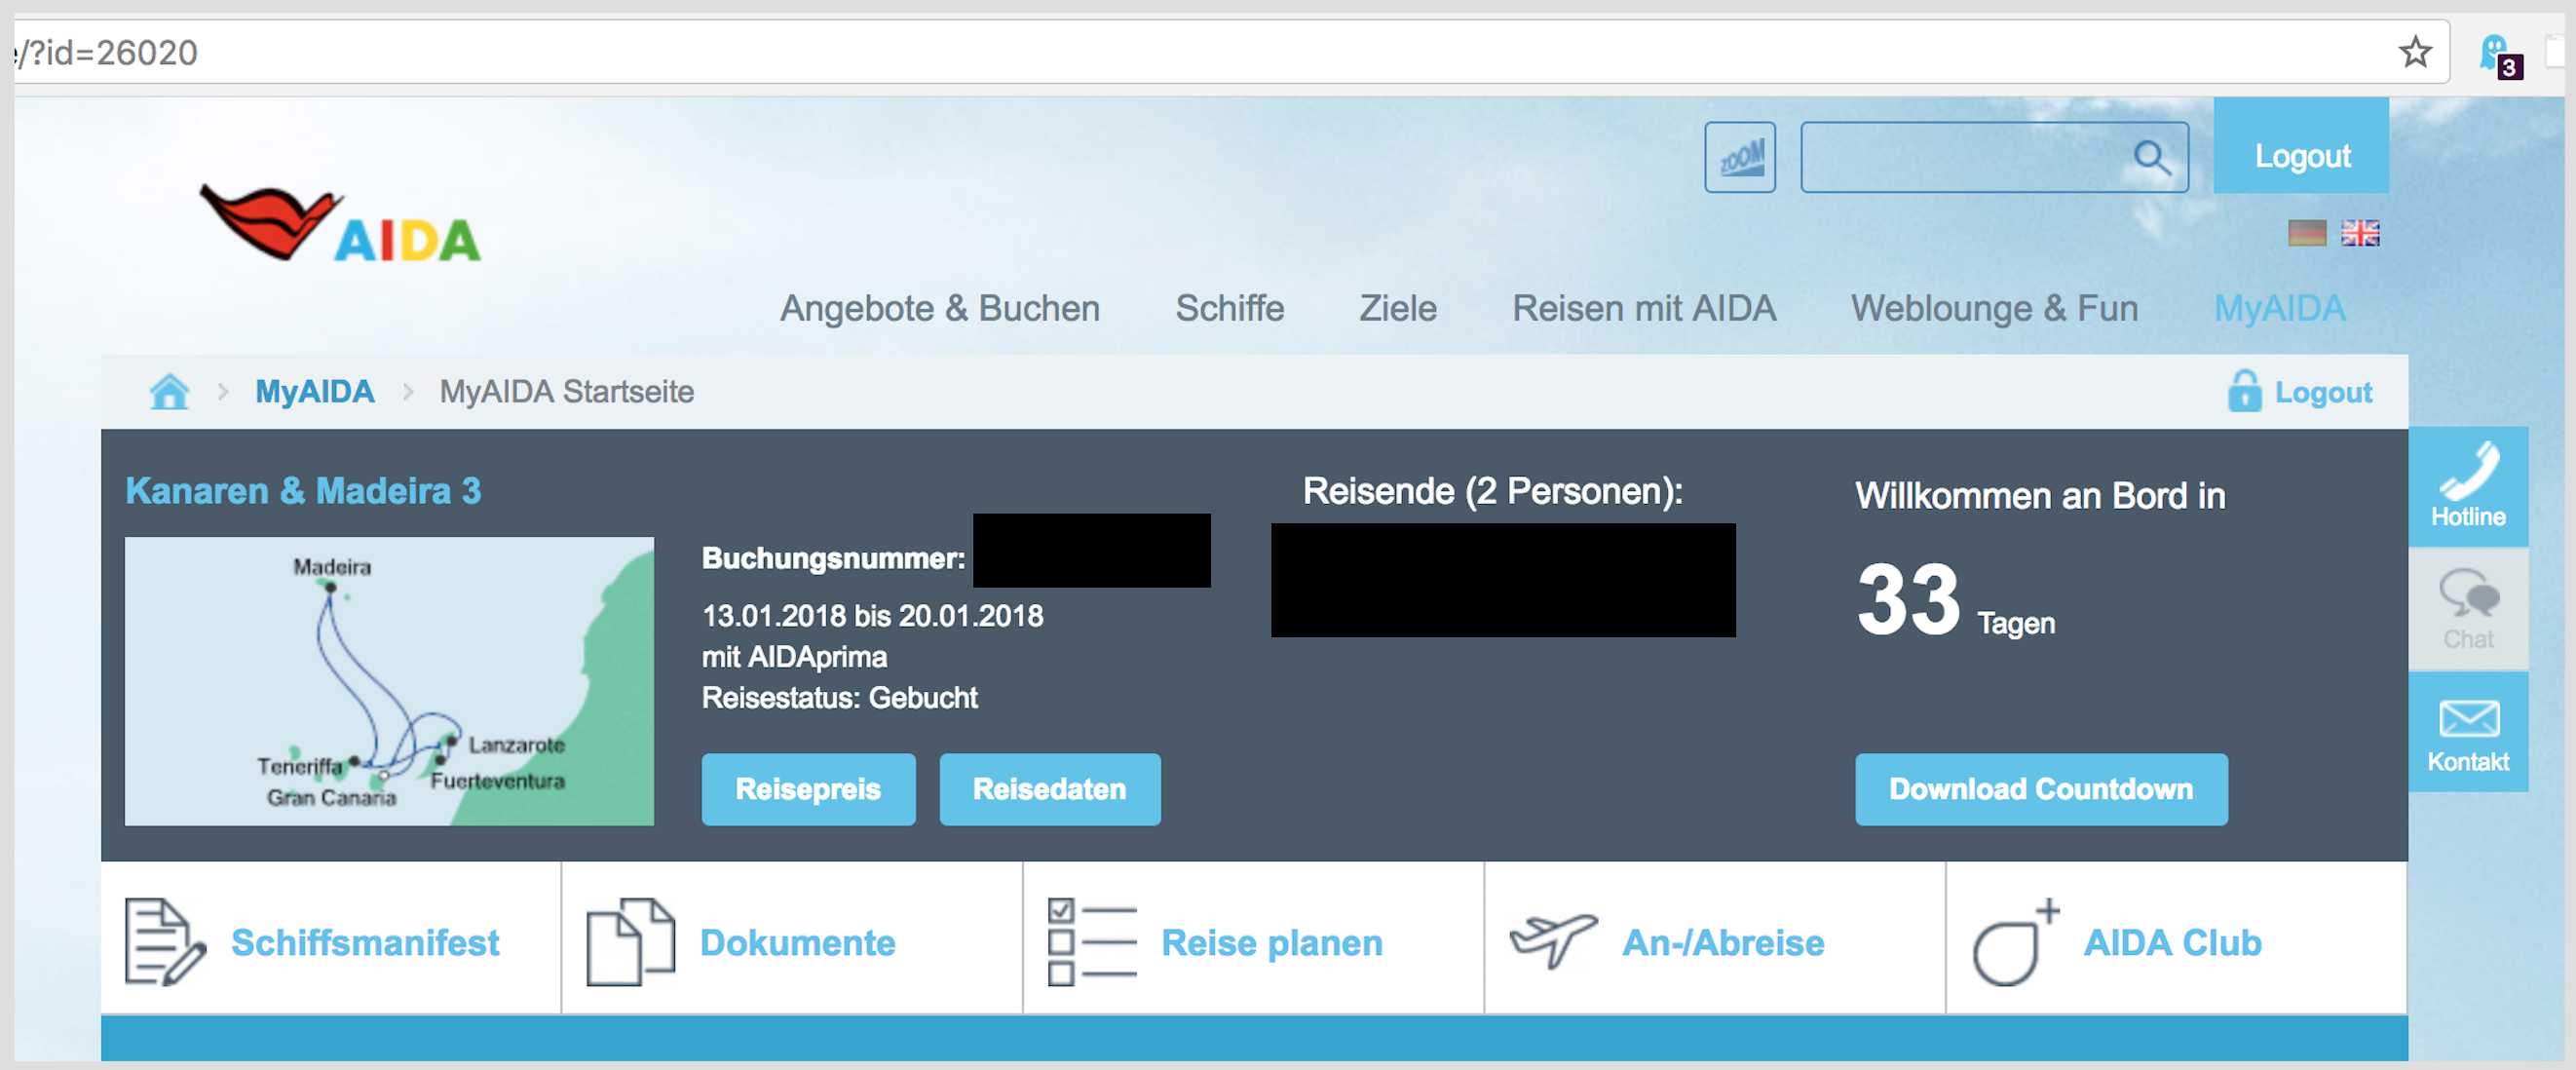Click the Download Countdown button
Image resolution: width=2576 pixels, height=1070 pixels.
(x=2040, y=789)
